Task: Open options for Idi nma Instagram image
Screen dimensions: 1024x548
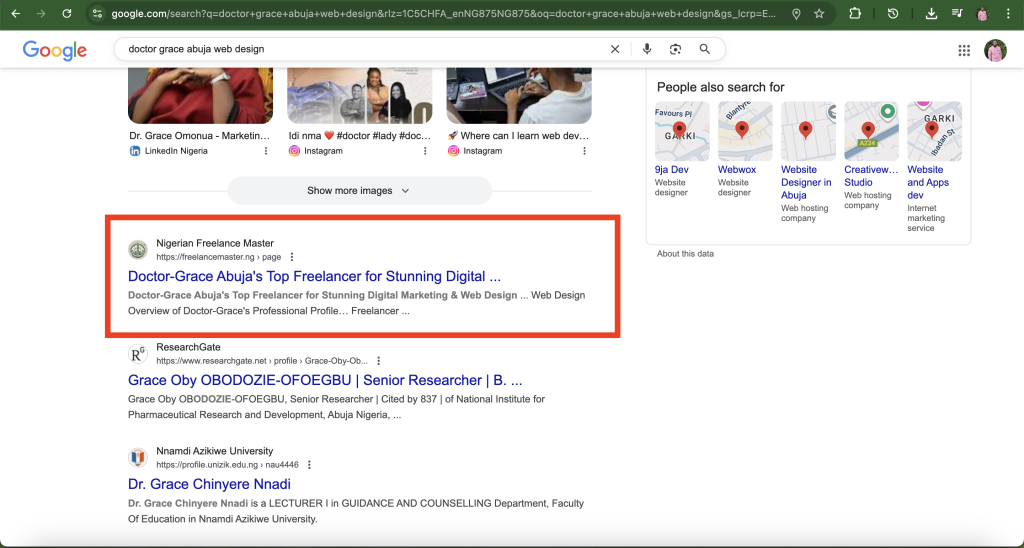Action: click(x=425, y=151)
